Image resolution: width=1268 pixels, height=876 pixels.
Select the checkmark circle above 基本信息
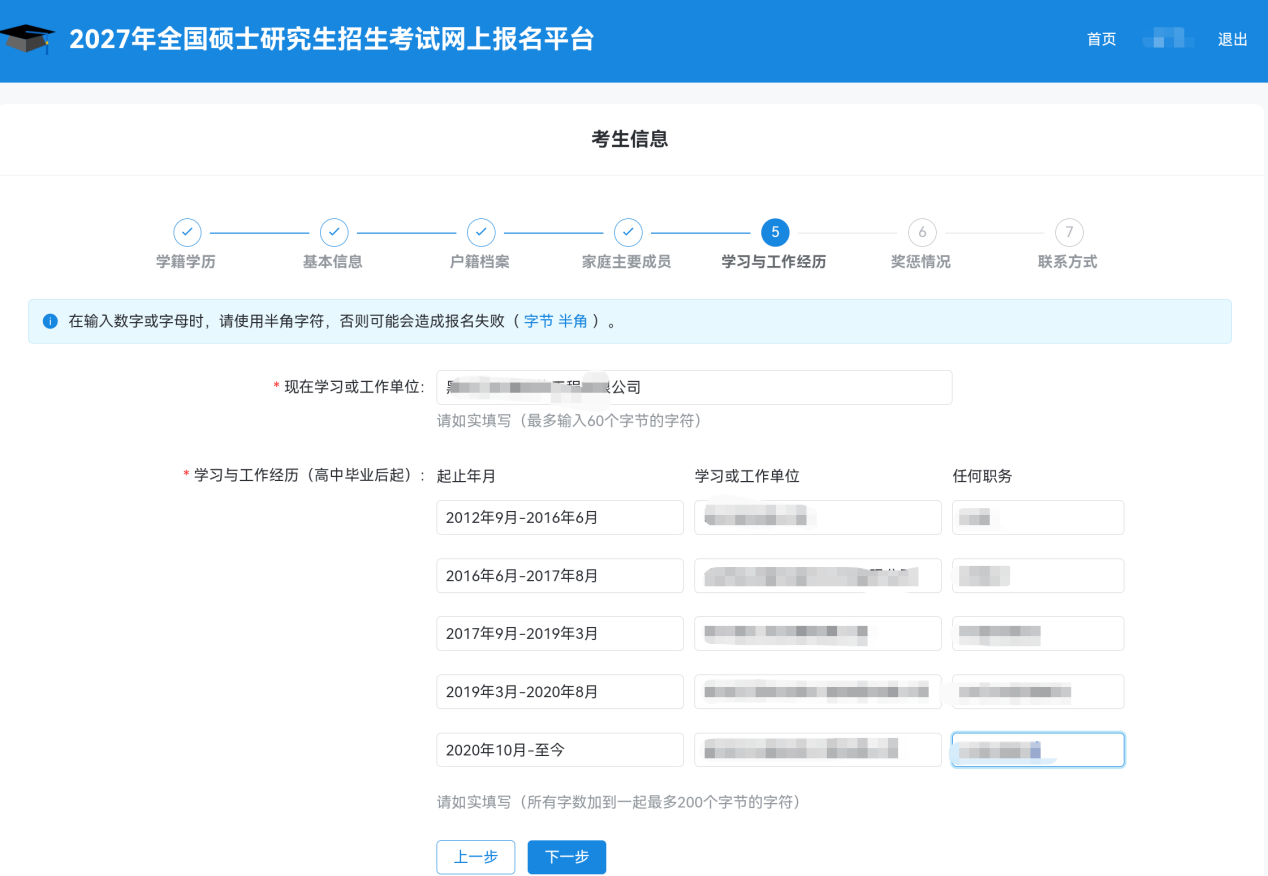334,232
